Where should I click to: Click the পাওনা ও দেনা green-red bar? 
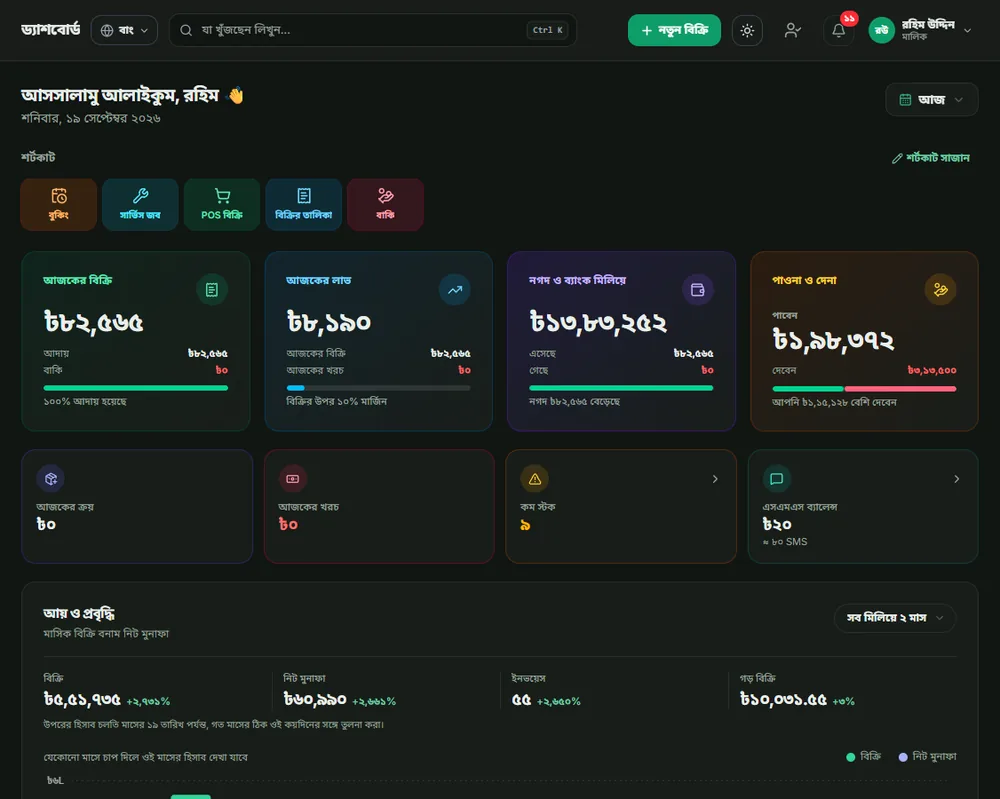[x=864, y=388]
